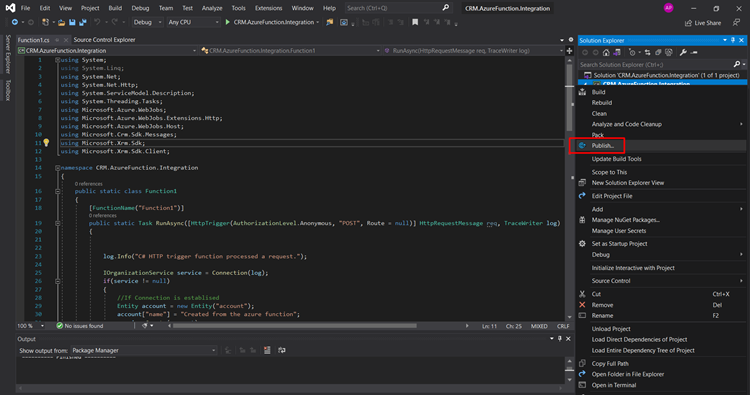Collapse the namespace block at line 14
Screen dimensions: 750x395
coord(57,168)
